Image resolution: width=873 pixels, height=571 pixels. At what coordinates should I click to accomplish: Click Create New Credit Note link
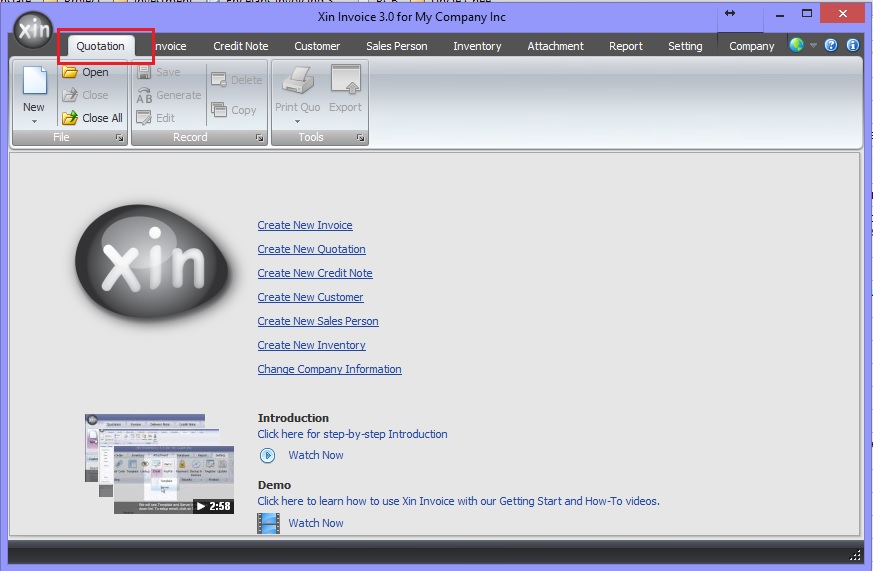(x=315, y=273)
